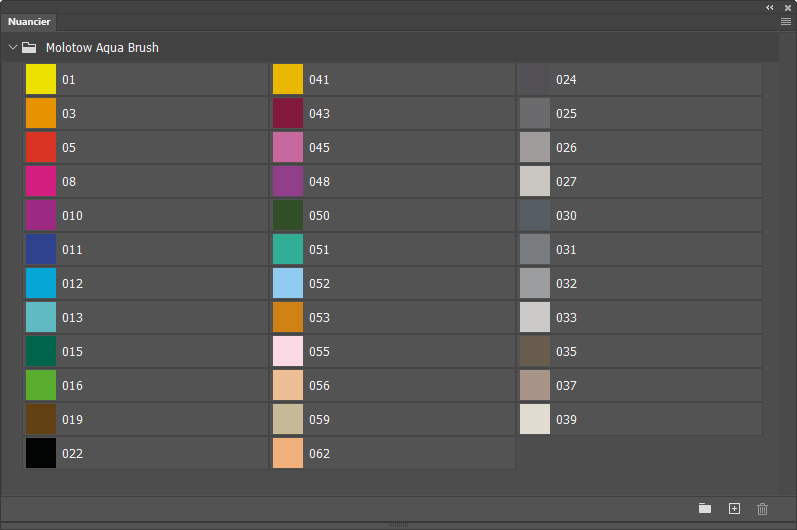This screenshot has height=530, width=797.
Task: Select the light warm gray swatch 027
Action: point(535,181)
